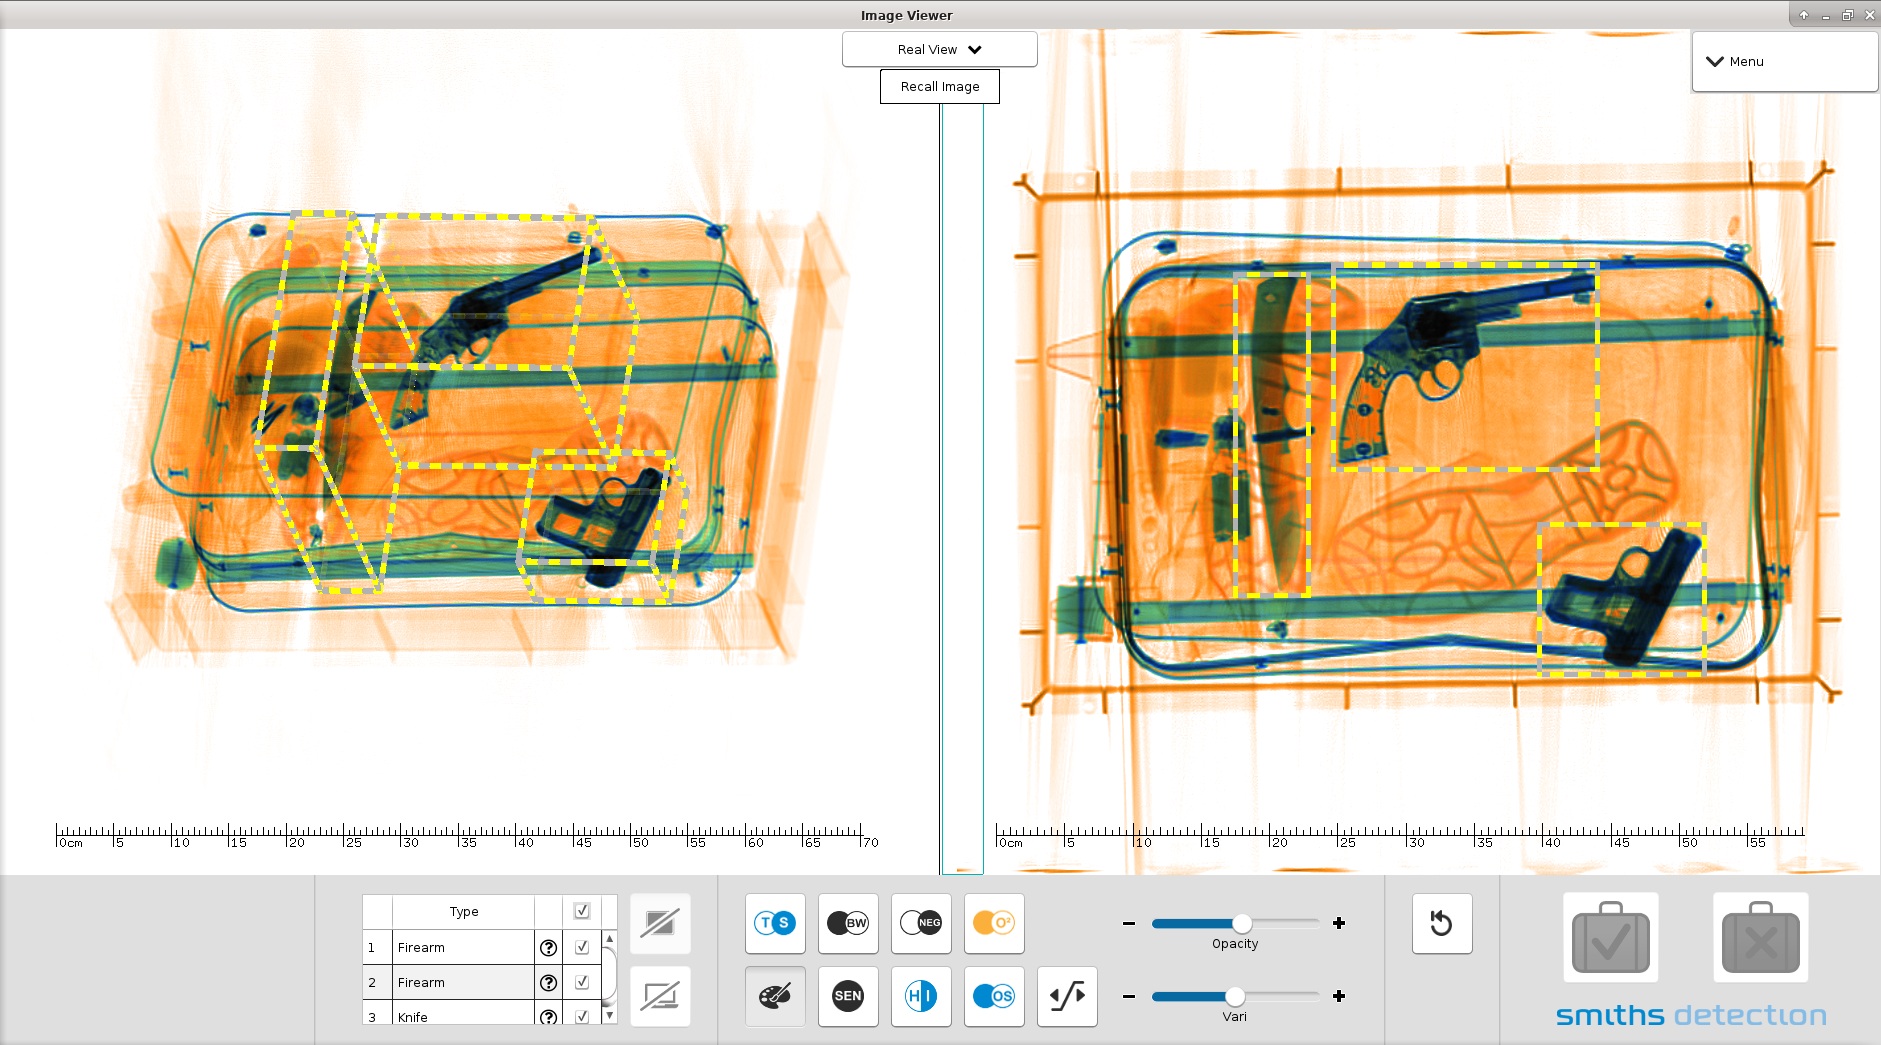Uncheck the first Firearm detection
Screen dimensions: 1881x1045
click(580, 947)
